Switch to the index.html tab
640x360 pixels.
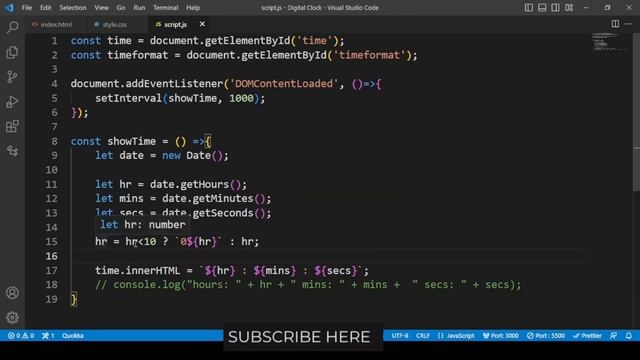52,24
